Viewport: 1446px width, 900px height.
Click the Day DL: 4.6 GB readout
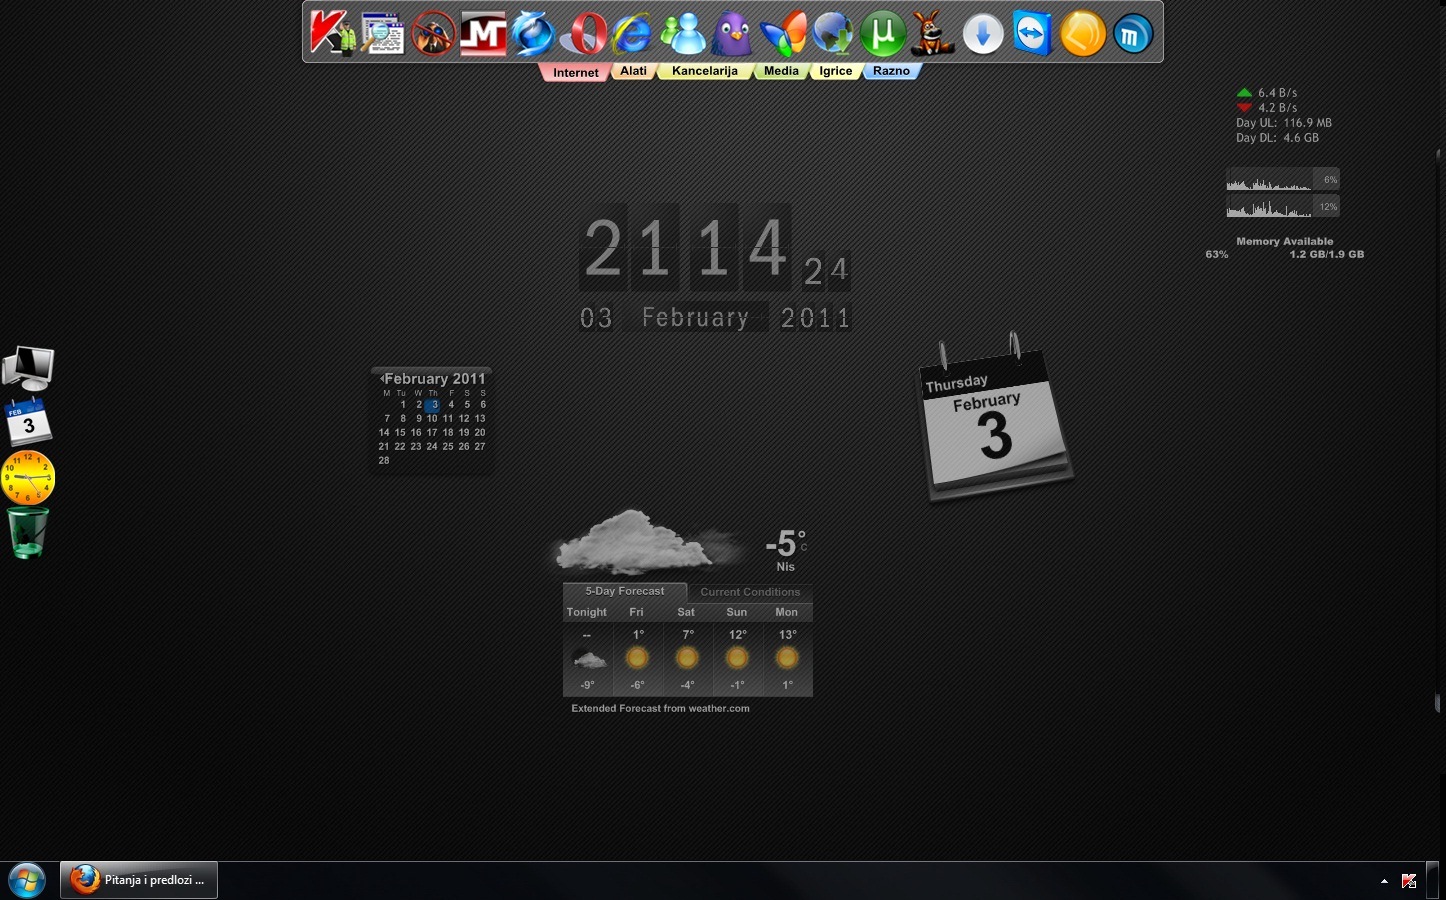click(1277, 138)
